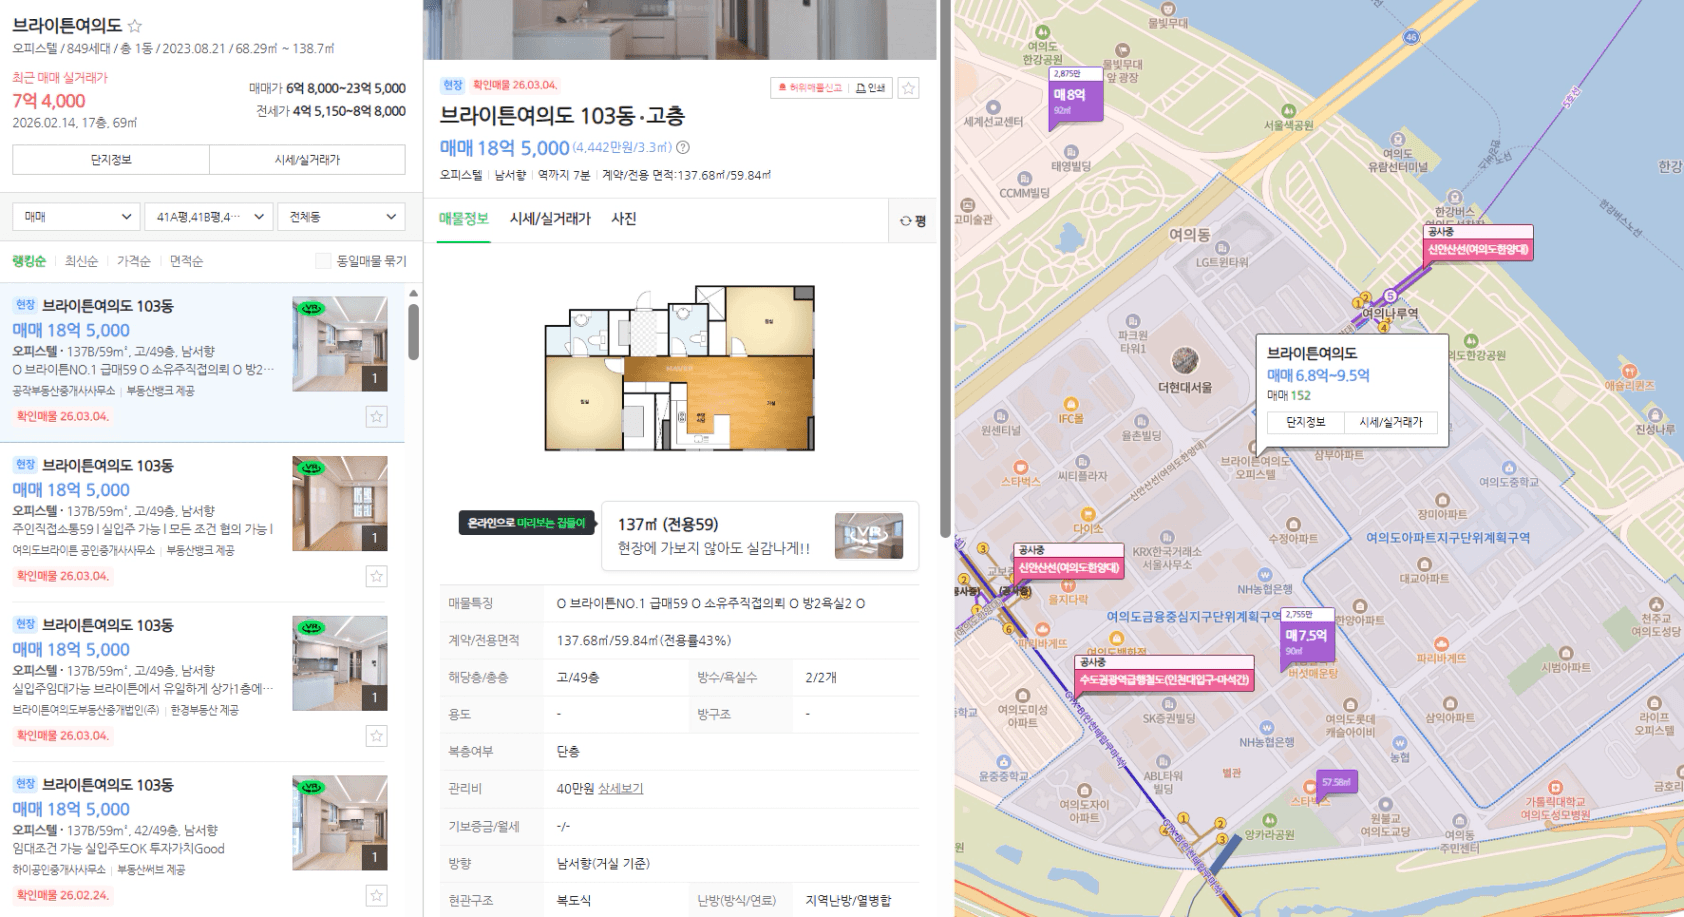Click 시세/실거래가 button under the complex summary
Screen dimensions: 1684x917
click(x=308, y=160)
